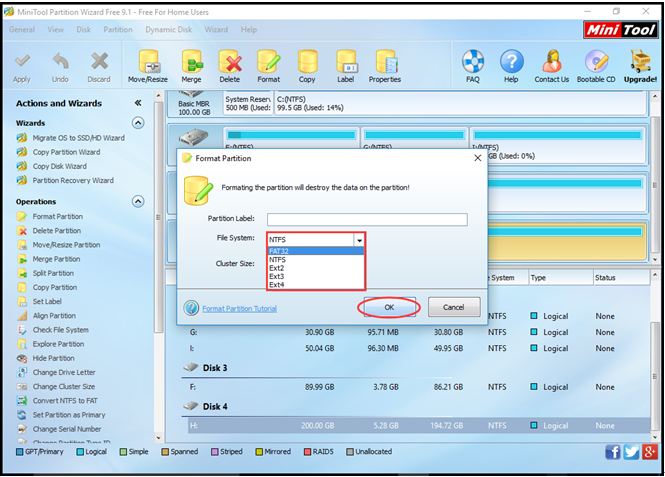Collapse the Operations section
Viewport: 665px width, 477px height.
[x=138, y=201]
